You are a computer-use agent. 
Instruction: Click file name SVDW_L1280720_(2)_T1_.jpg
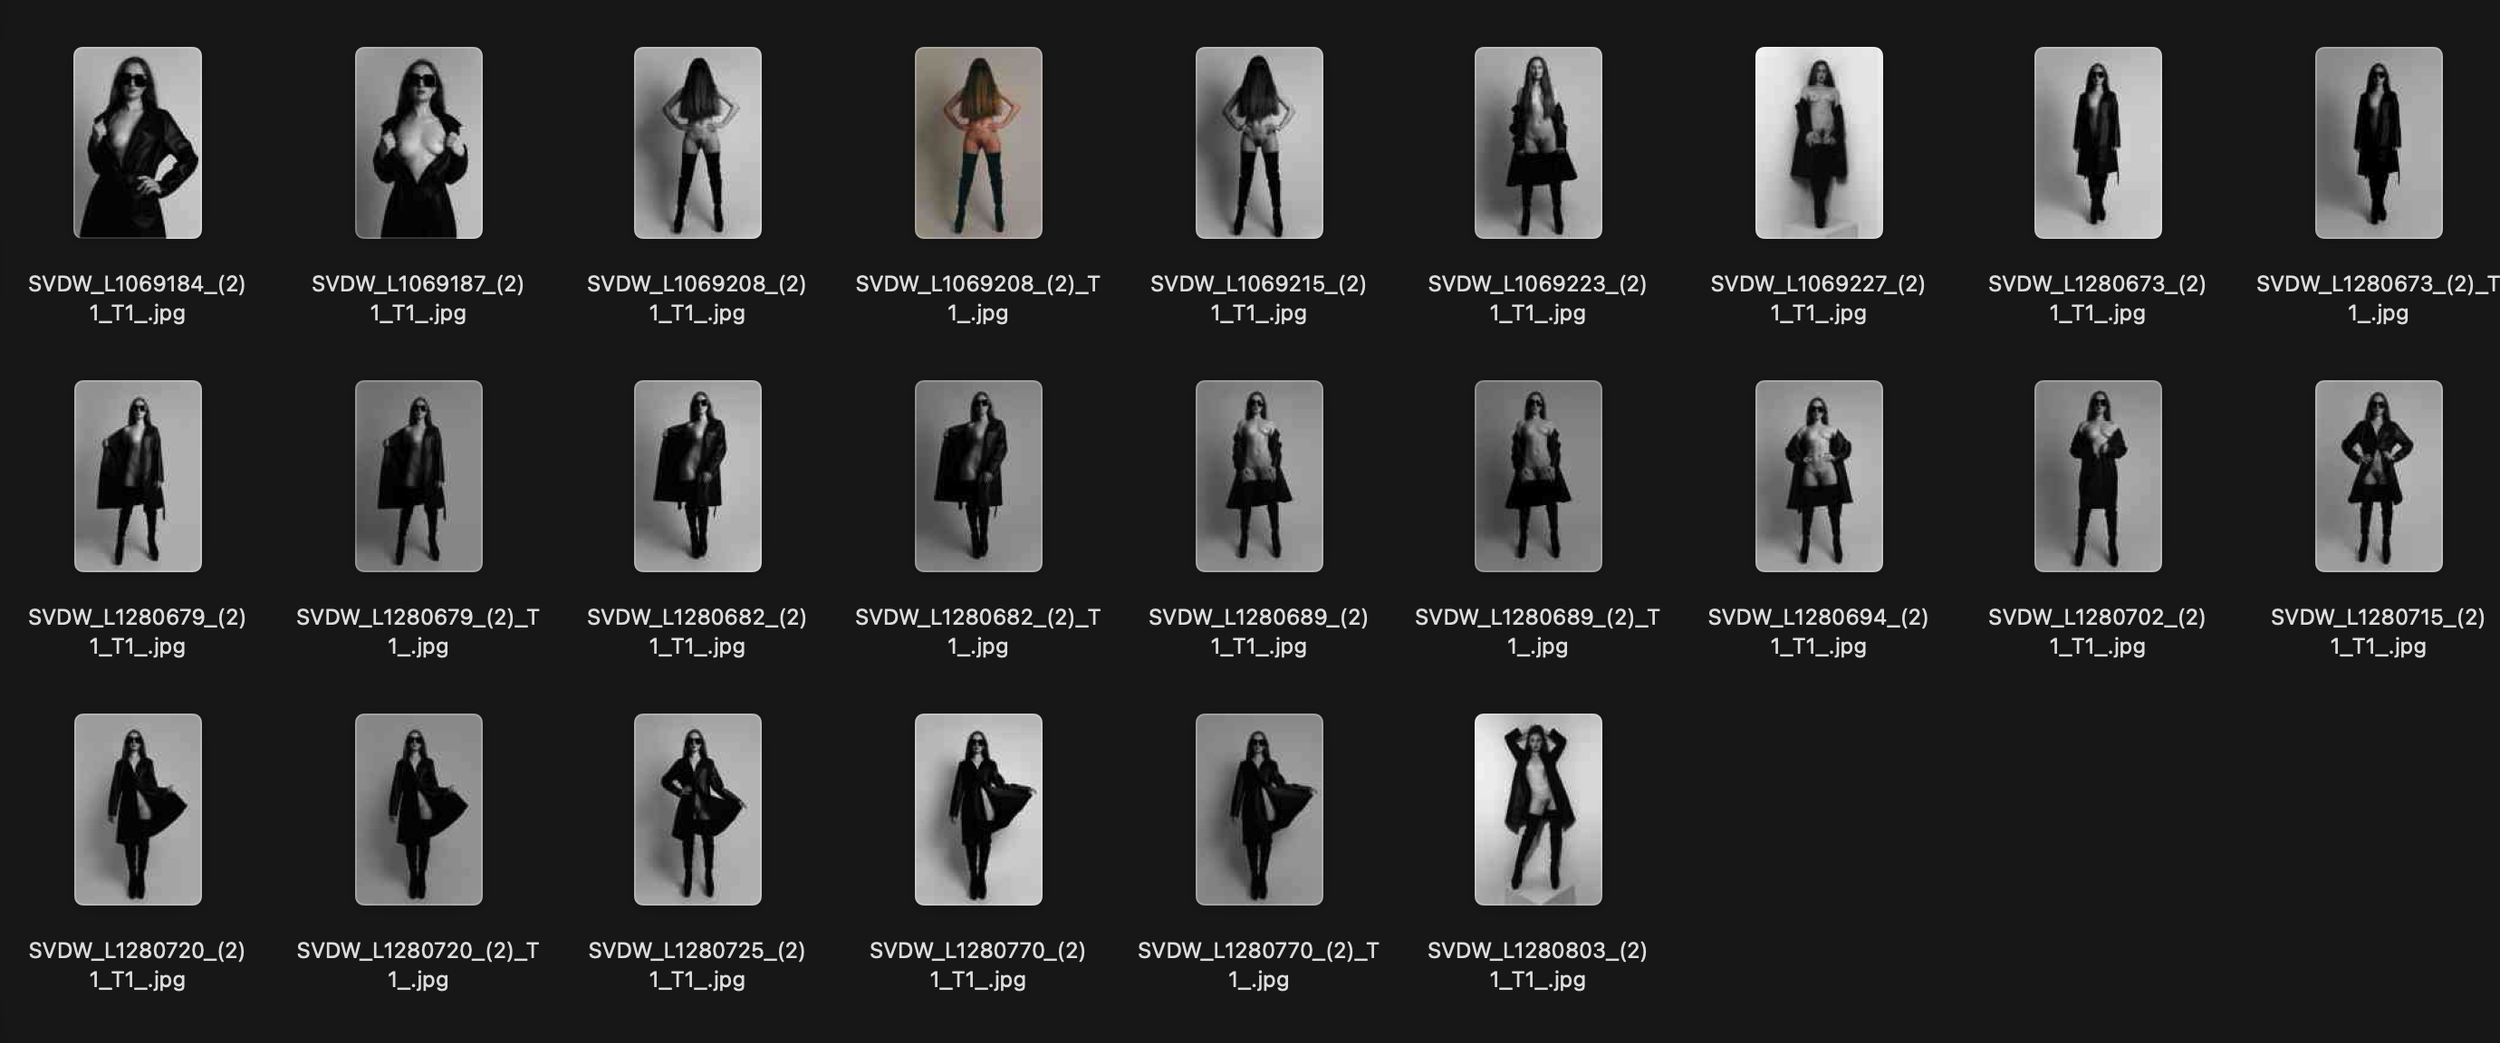click(x=418, y=964)
